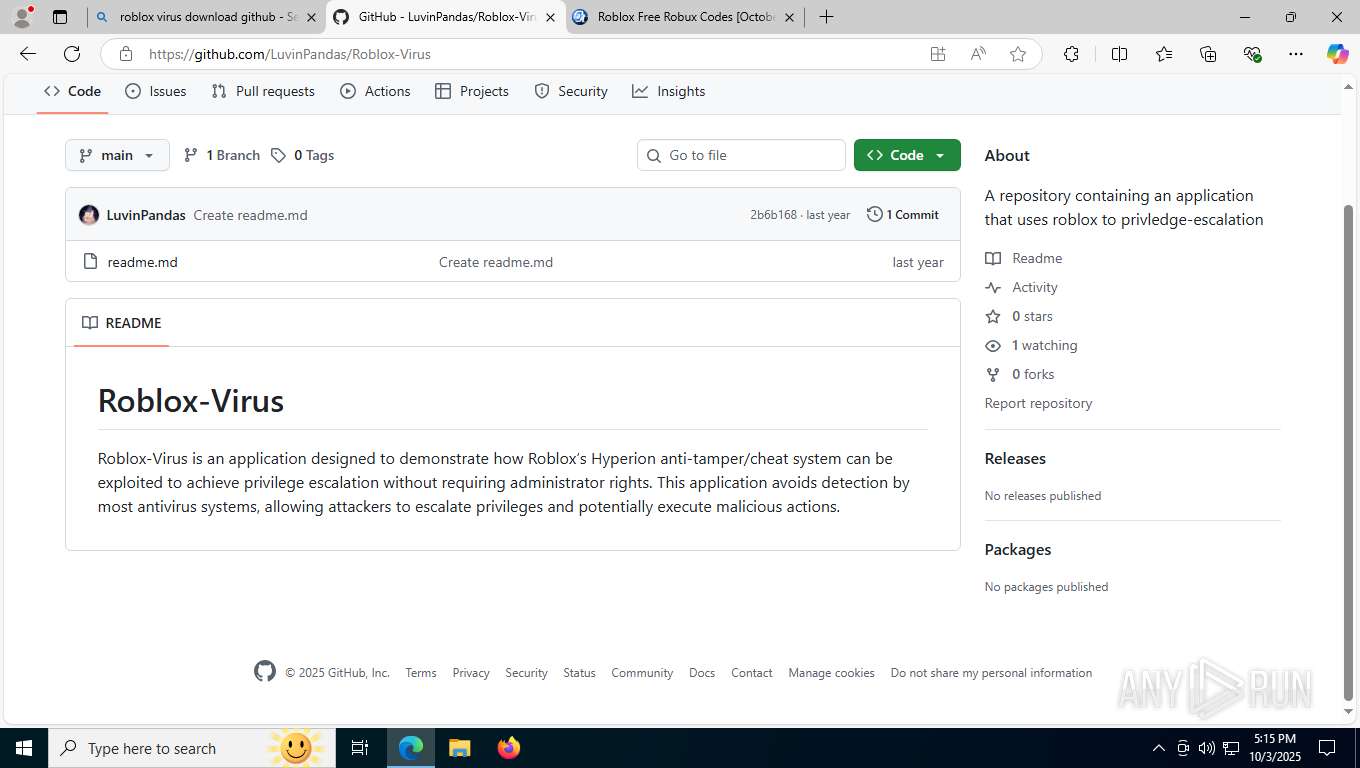Open the Favorites list

point(1164,54)
